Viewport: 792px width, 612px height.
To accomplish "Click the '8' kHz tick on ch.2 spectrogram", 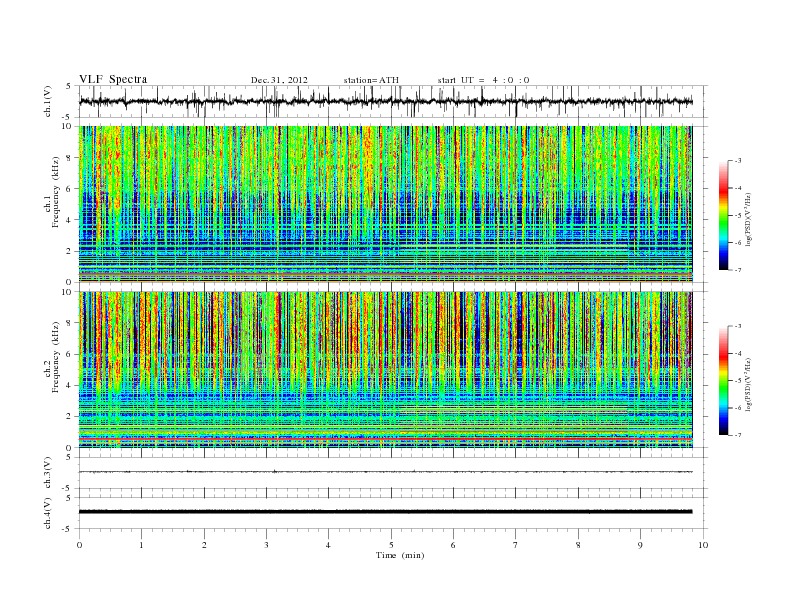I will click(x=69, y=323).
